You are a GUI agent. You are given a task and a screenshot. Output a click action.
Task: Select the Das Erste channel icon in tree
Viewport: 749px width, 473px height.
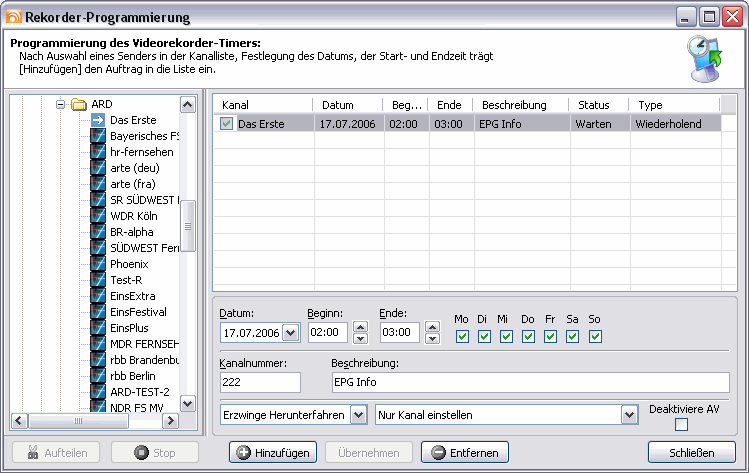click(x=98, y=120)
